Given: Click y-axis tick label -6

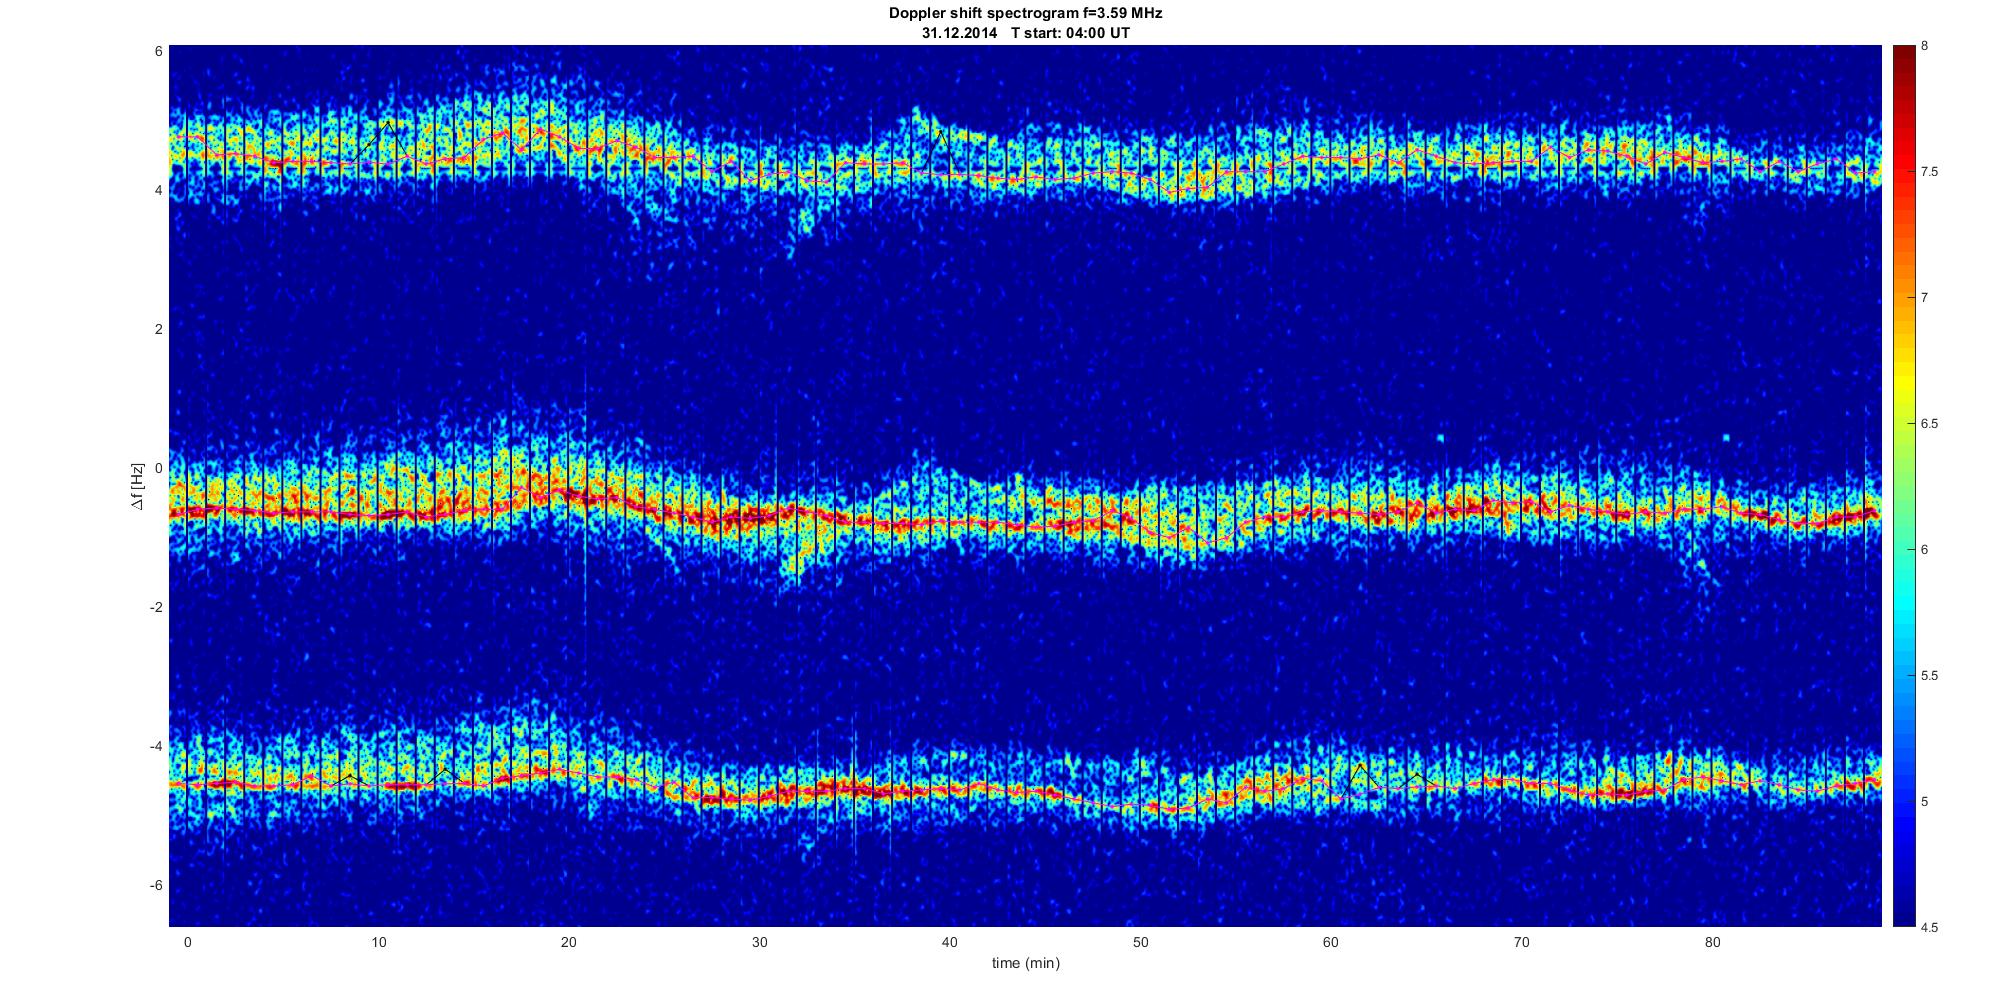Looking at the screenshot, I should click(x=156, y=885).
